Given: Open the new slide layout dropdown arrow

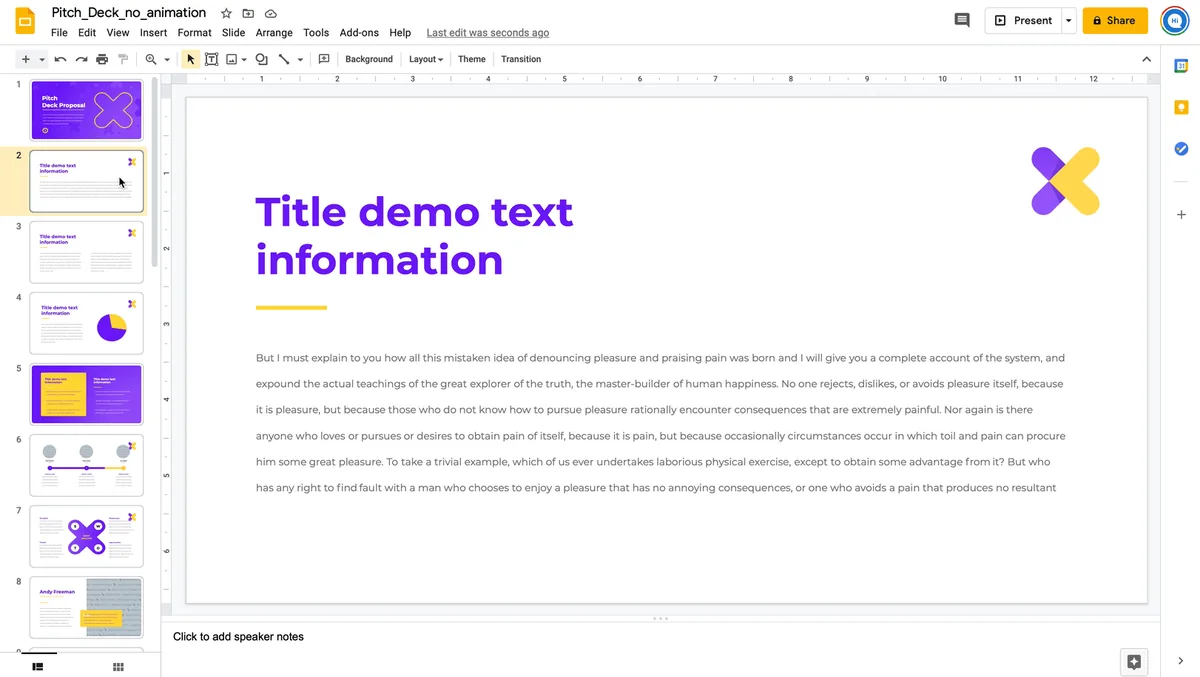Looking at the screenshot, I should [x=42, y=59].
